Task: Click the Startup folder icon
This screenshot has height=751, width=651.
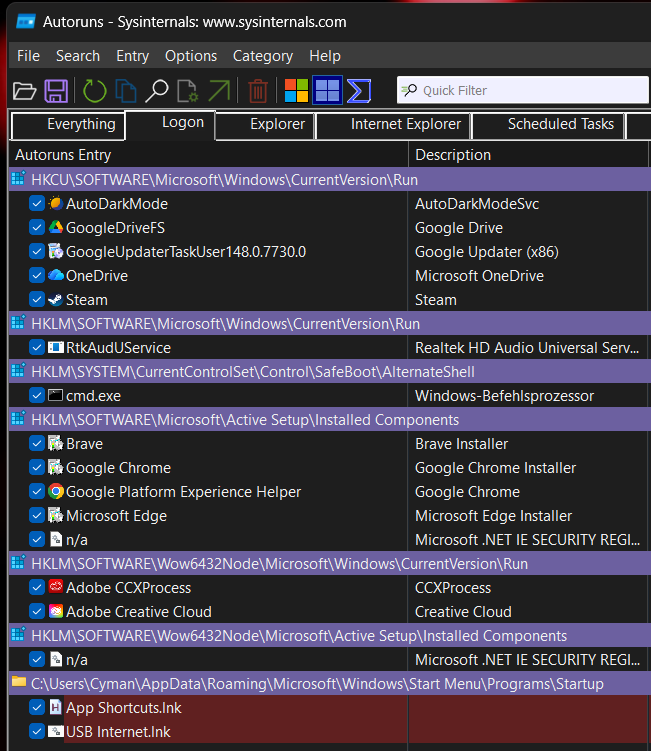Action: [x=19, y=682]
